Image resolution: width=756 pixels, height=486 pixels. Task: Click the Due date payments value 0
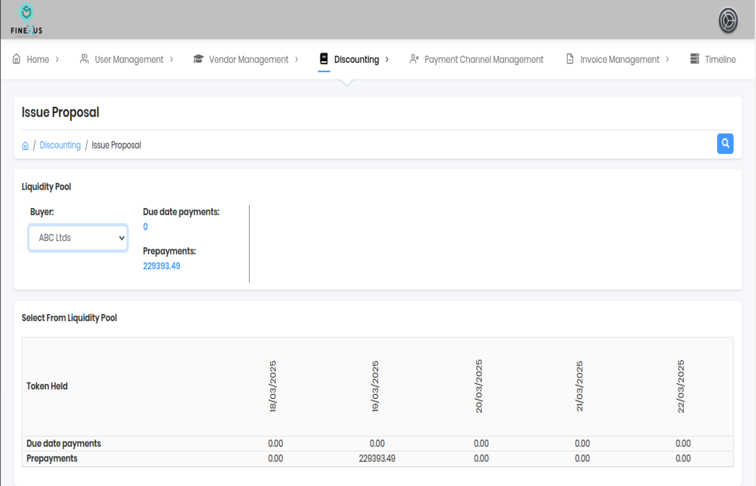(145, 227)
